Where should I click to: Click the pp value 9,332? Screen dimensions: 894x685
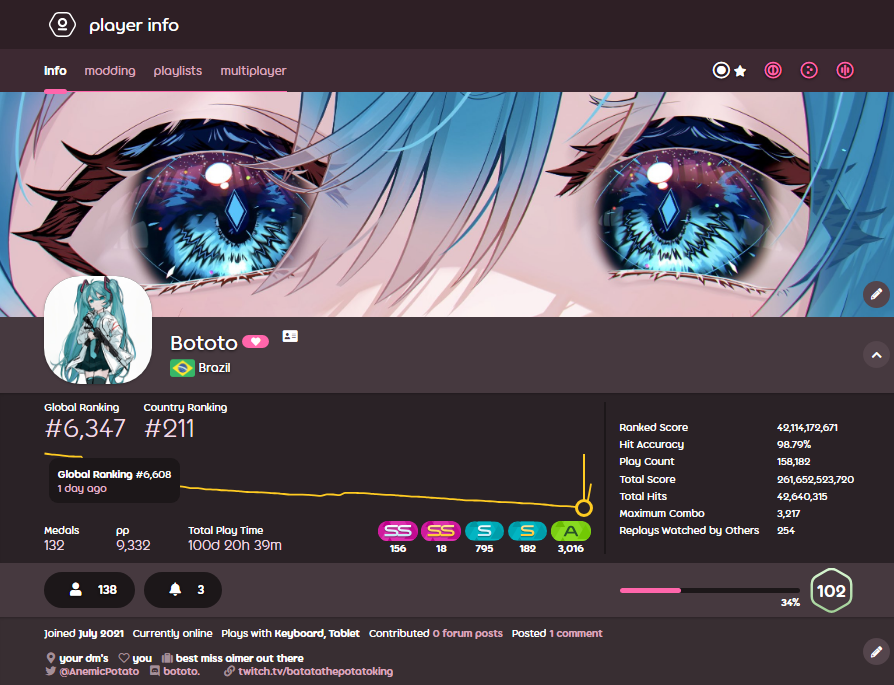[133, 545]
